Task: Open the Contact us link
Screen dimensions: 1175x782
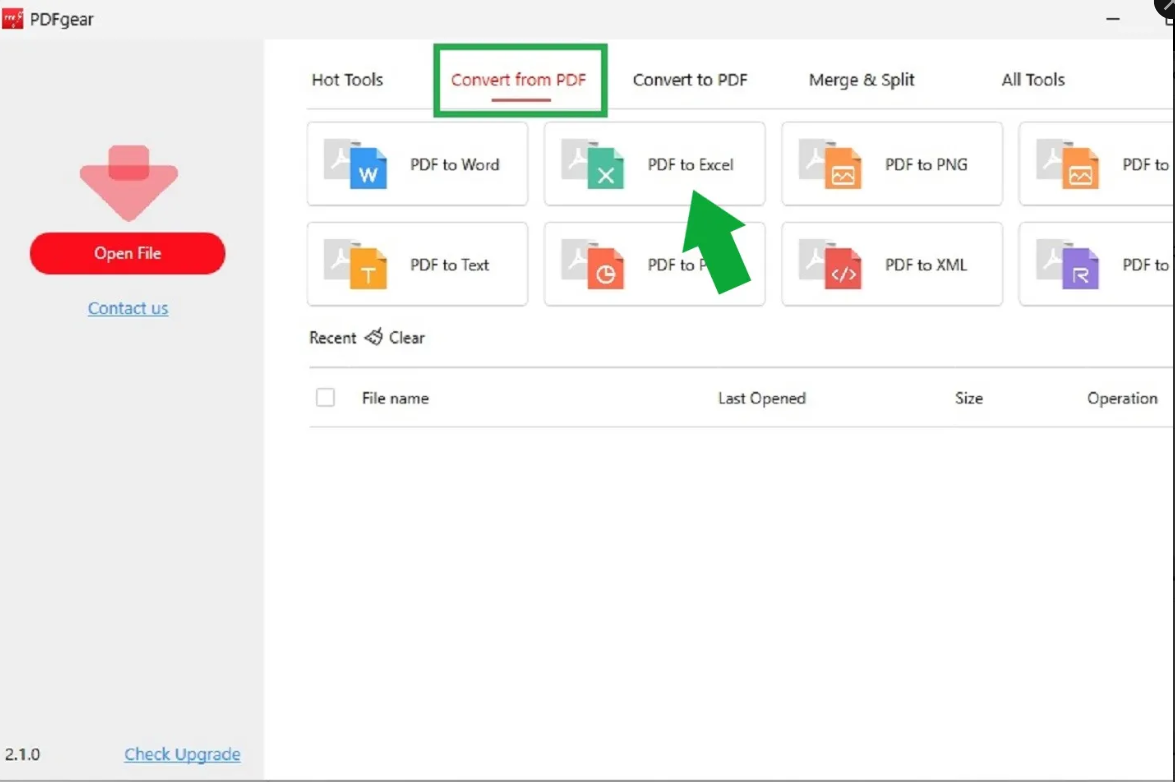Action: coord(128,308)
